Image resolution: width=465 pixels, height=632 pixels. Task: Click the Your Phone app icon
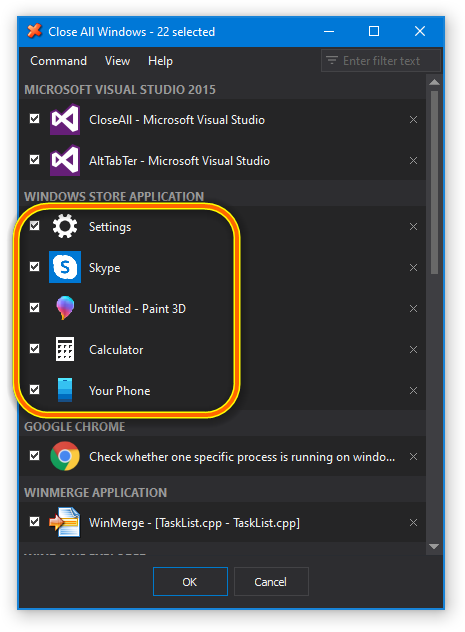click(x=65, y=390)
